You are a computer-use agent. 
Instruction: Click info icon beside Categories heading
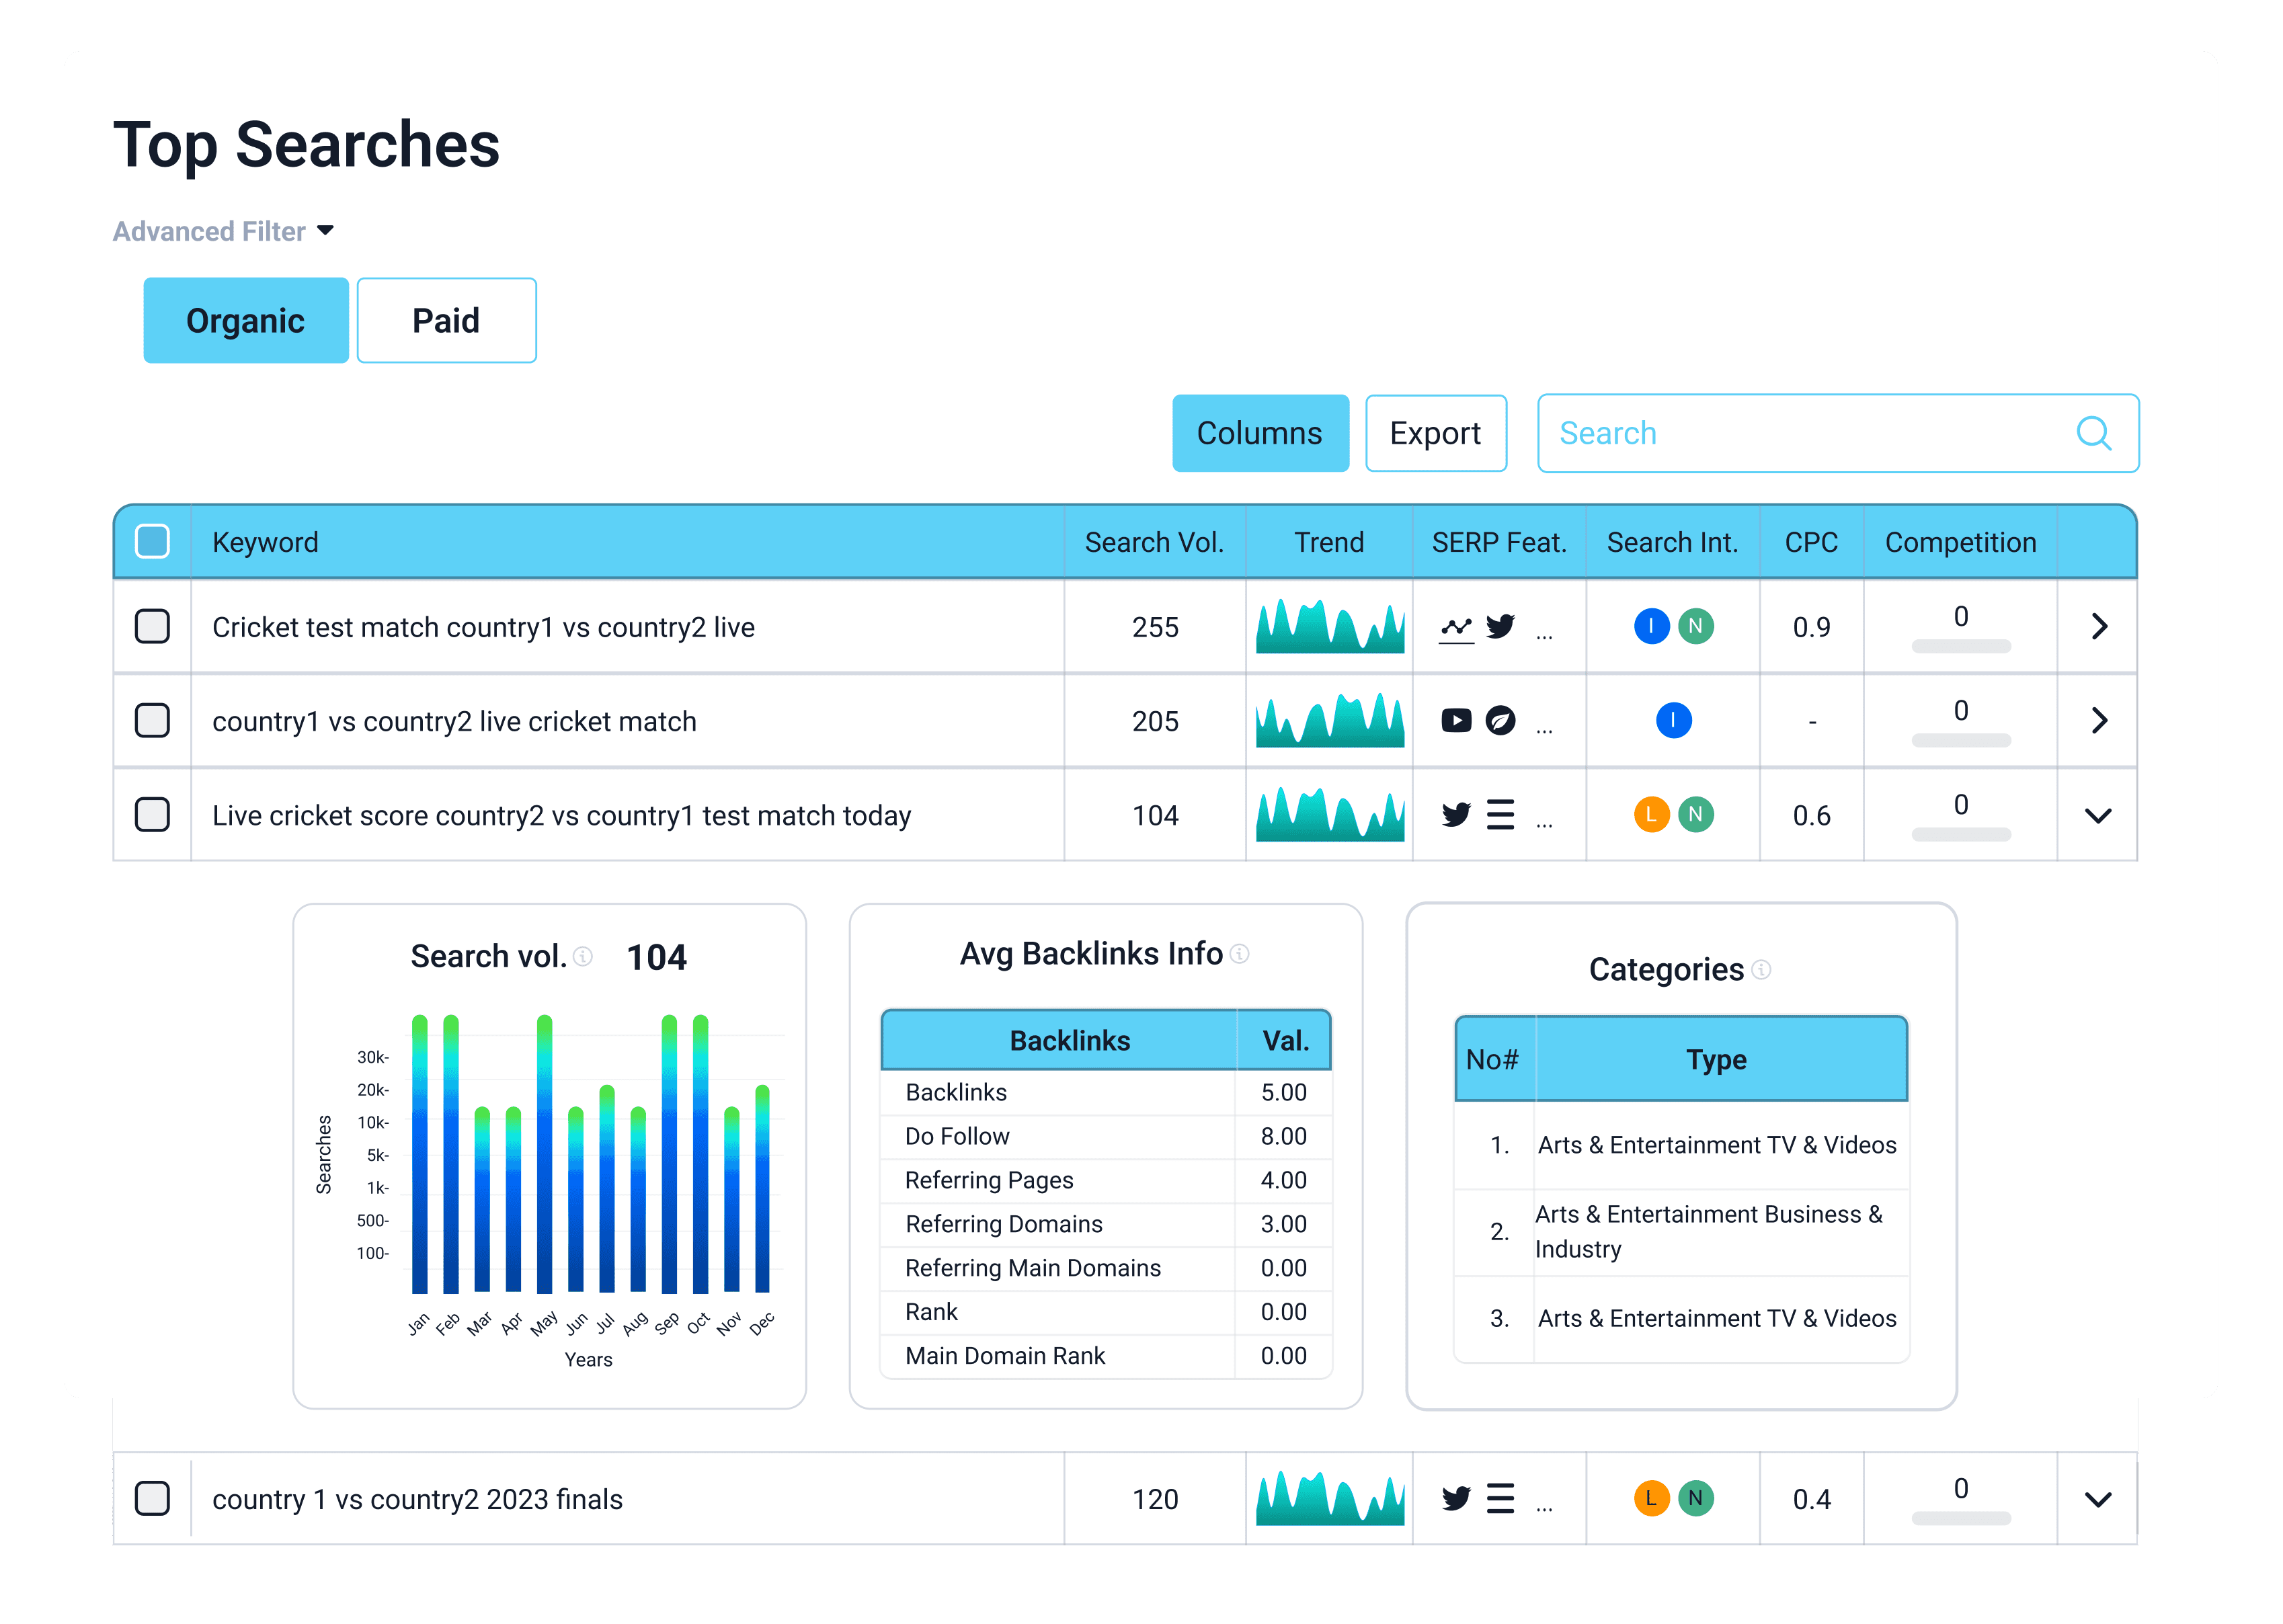[1762, 969]
